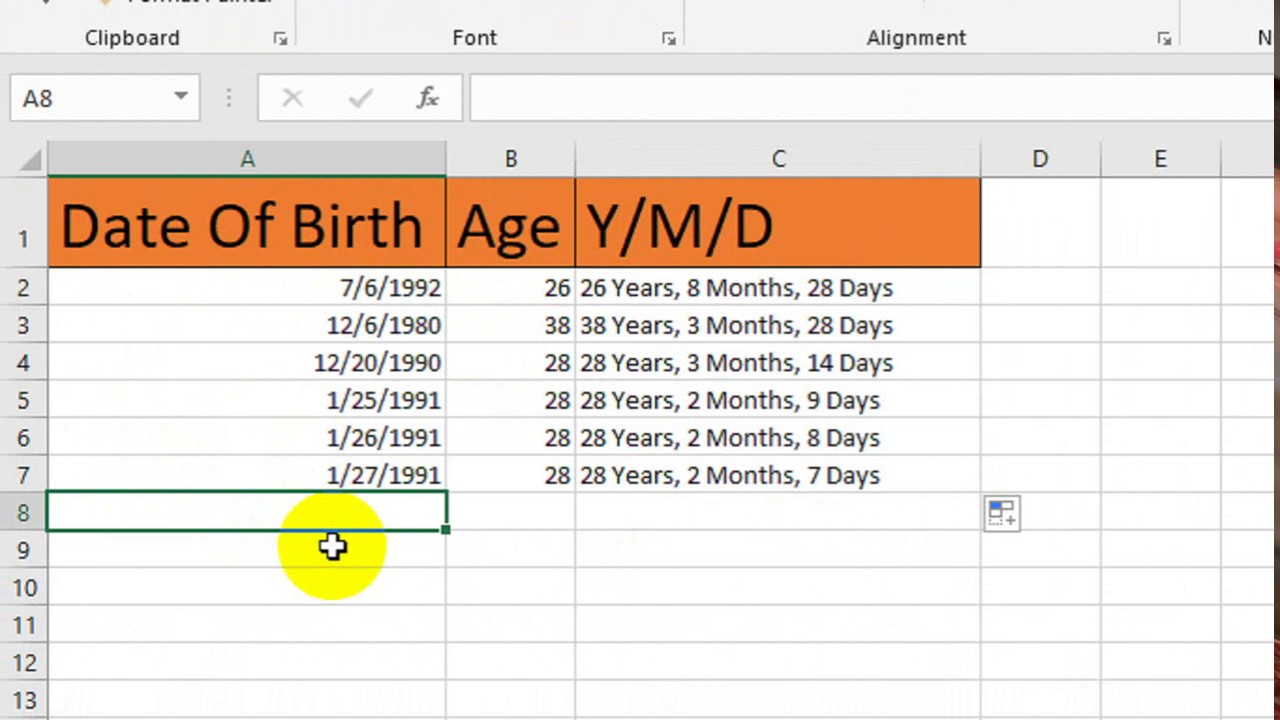Image resolution: width=1280 pixels, height=720 pixels.
Task: Select column C header
Action: [x=778, y=160]
